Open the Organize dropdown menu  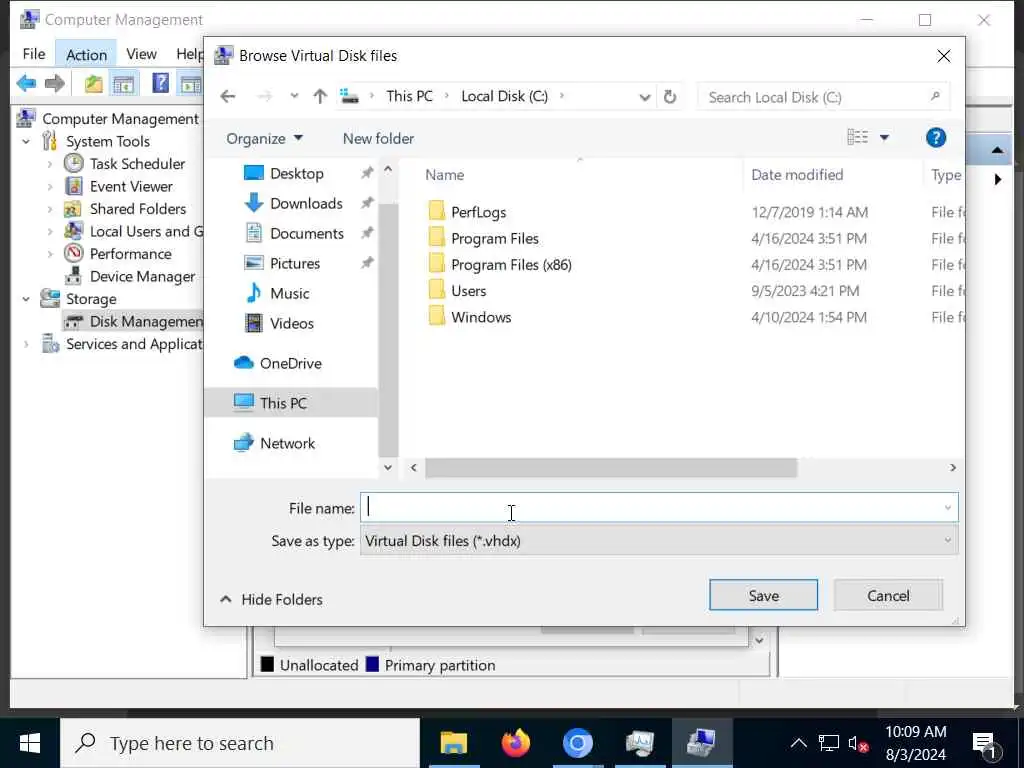264,138
